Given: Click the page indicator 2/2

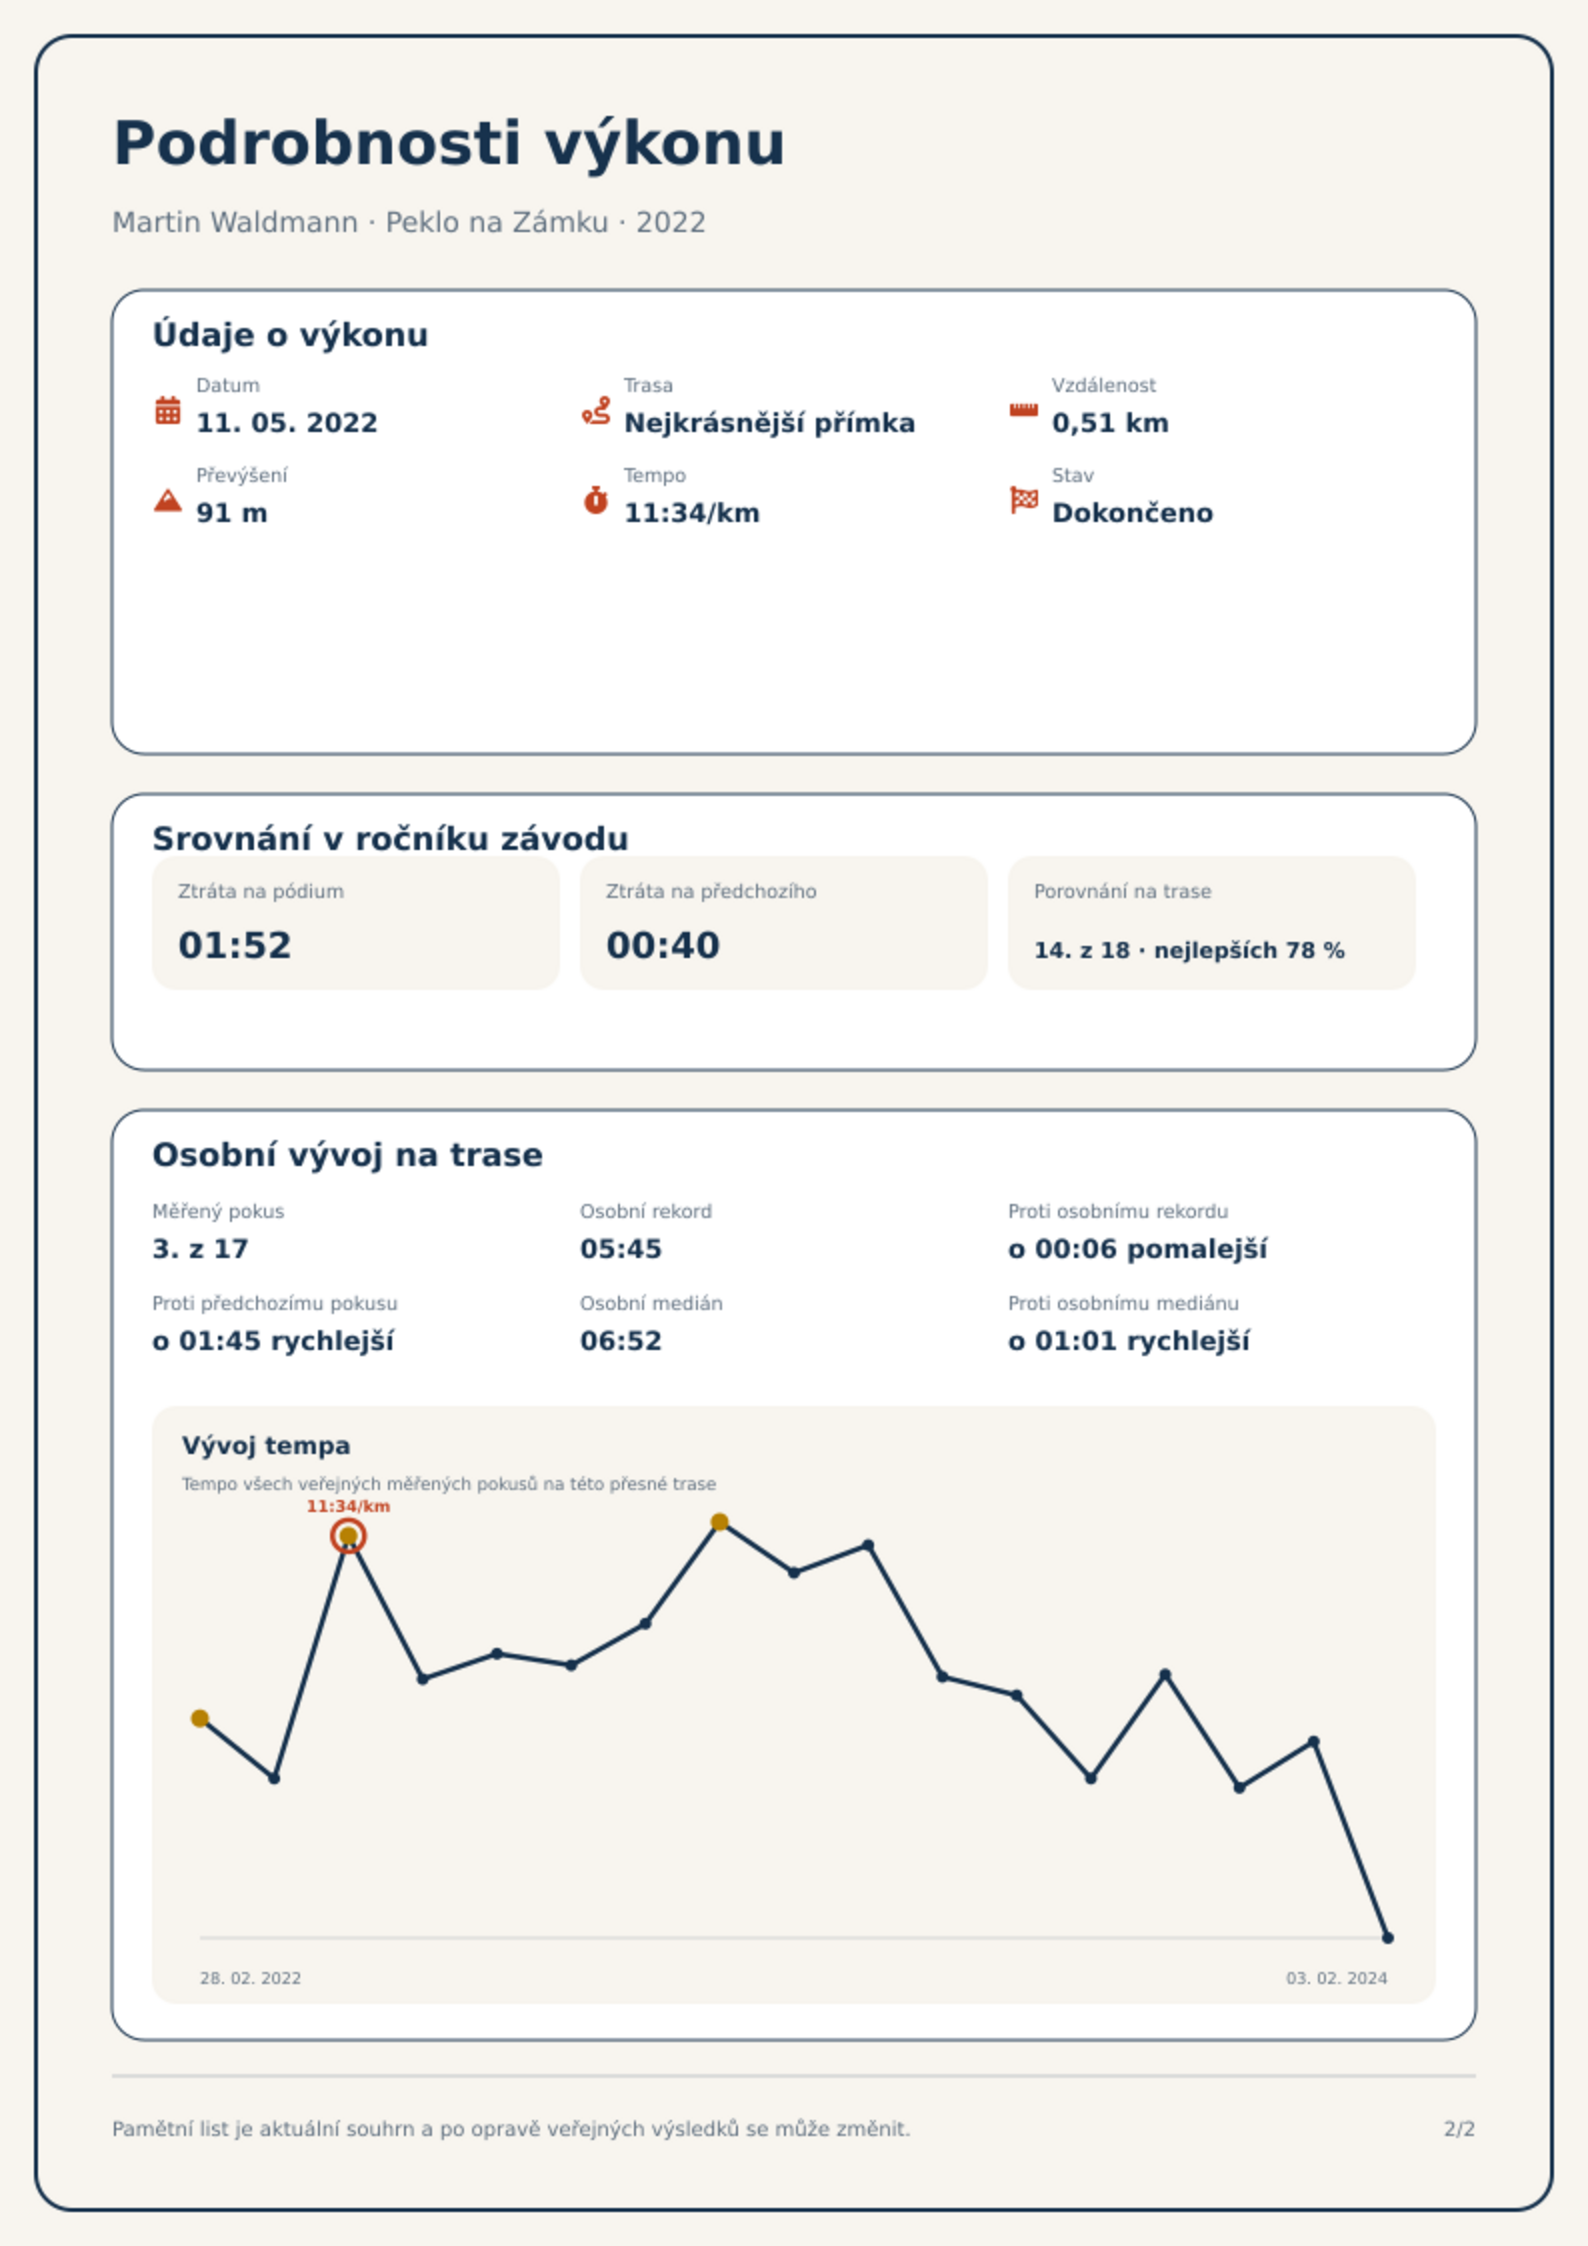Looking at the screenshot, I should coord(1459,2129).
